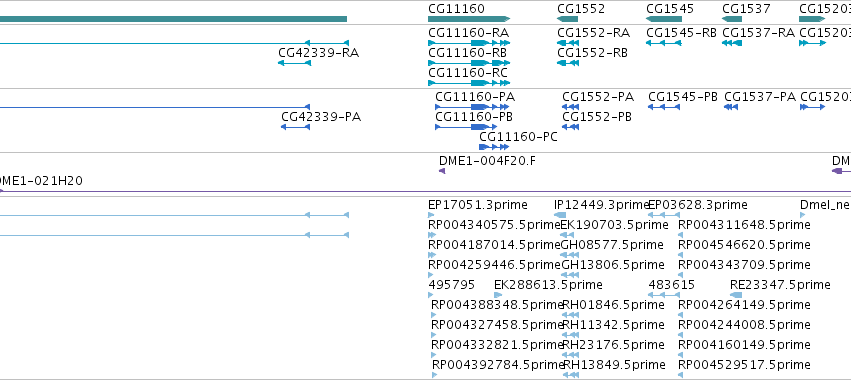The width and height of the screenshot is (851, 380).
Task: Select the teal CG1545 gene arrow glyph
Action: [663, 19]
